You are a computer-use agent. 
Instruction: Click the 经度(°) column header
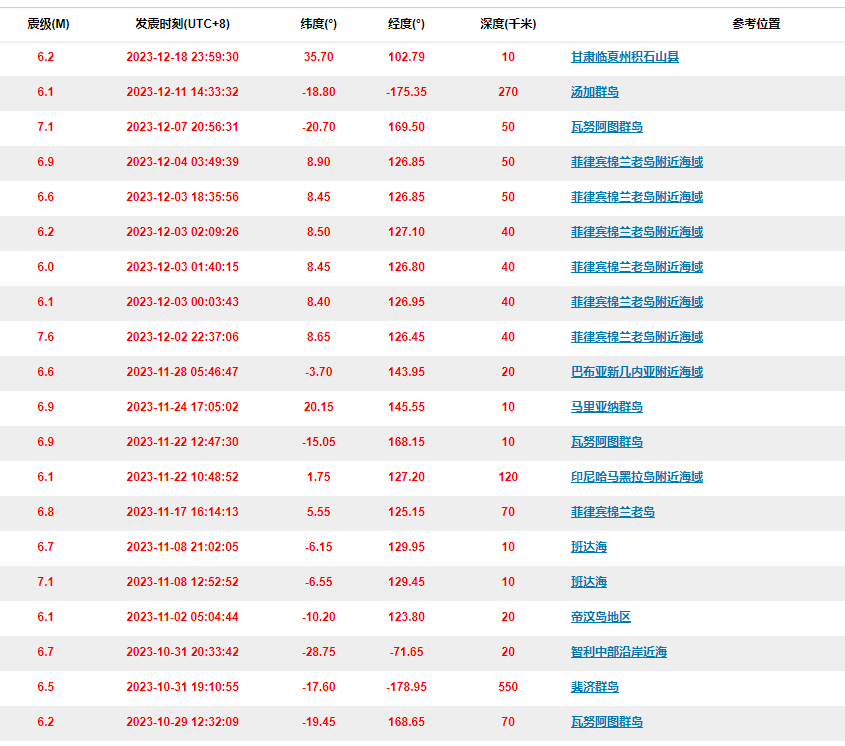pyautogui.click(x=406, y=24)
